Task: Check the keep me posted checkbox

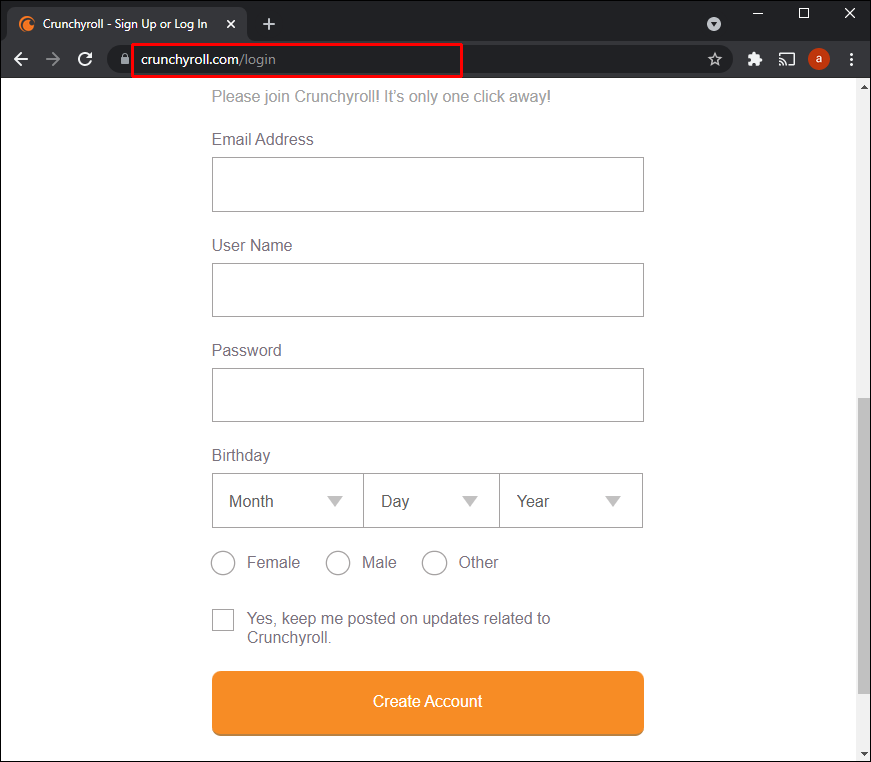Action: tap(223, 620)
